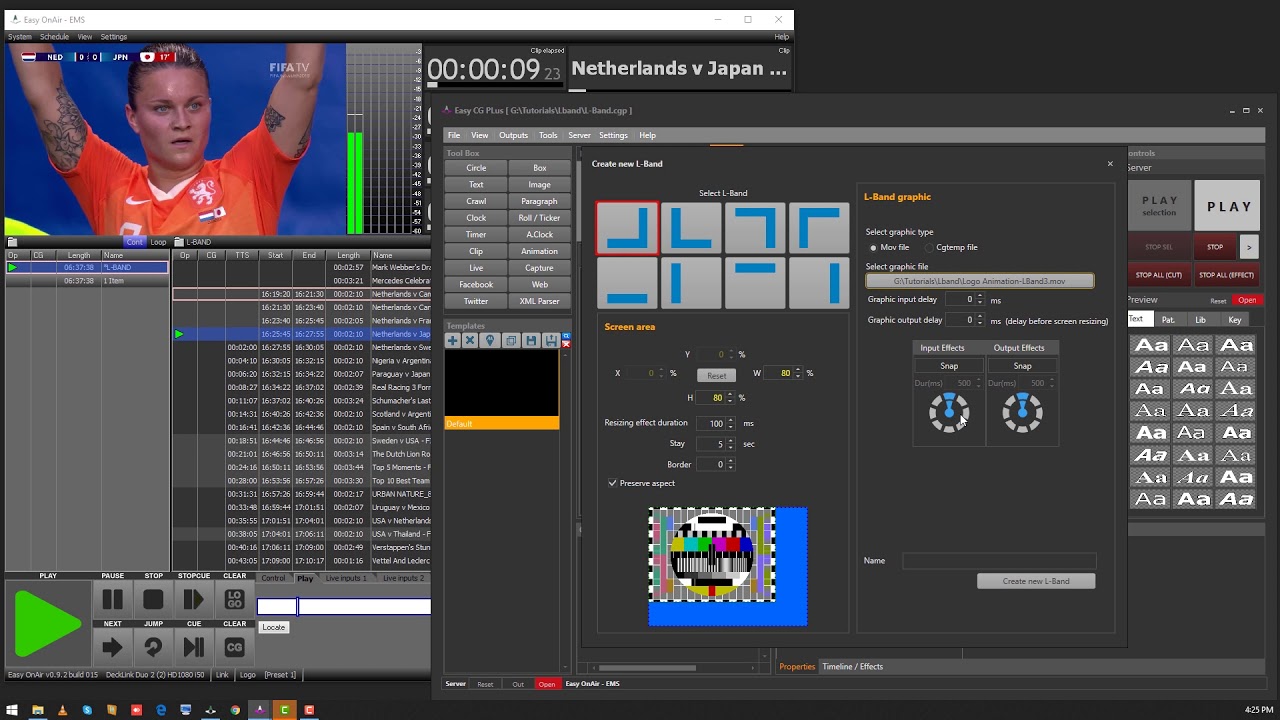Switch to the Timeline / Effects tab
1280x720 pixels.
852,666
